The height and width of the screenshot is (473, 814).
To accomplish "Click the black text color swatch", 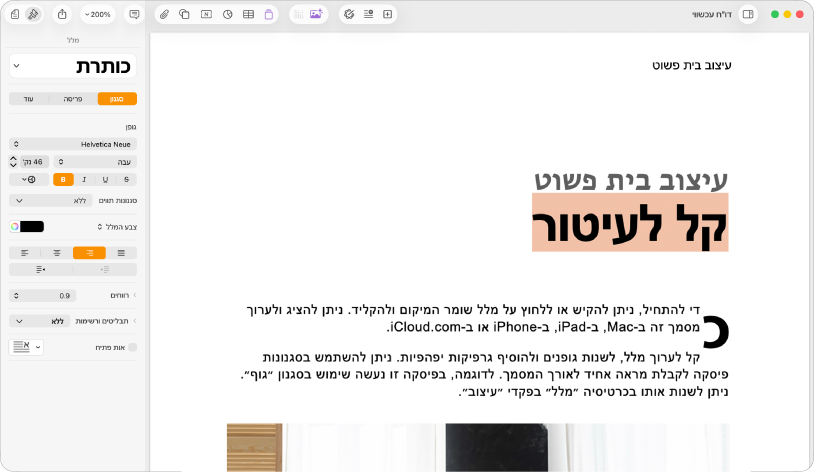I will tap(32, 227).
